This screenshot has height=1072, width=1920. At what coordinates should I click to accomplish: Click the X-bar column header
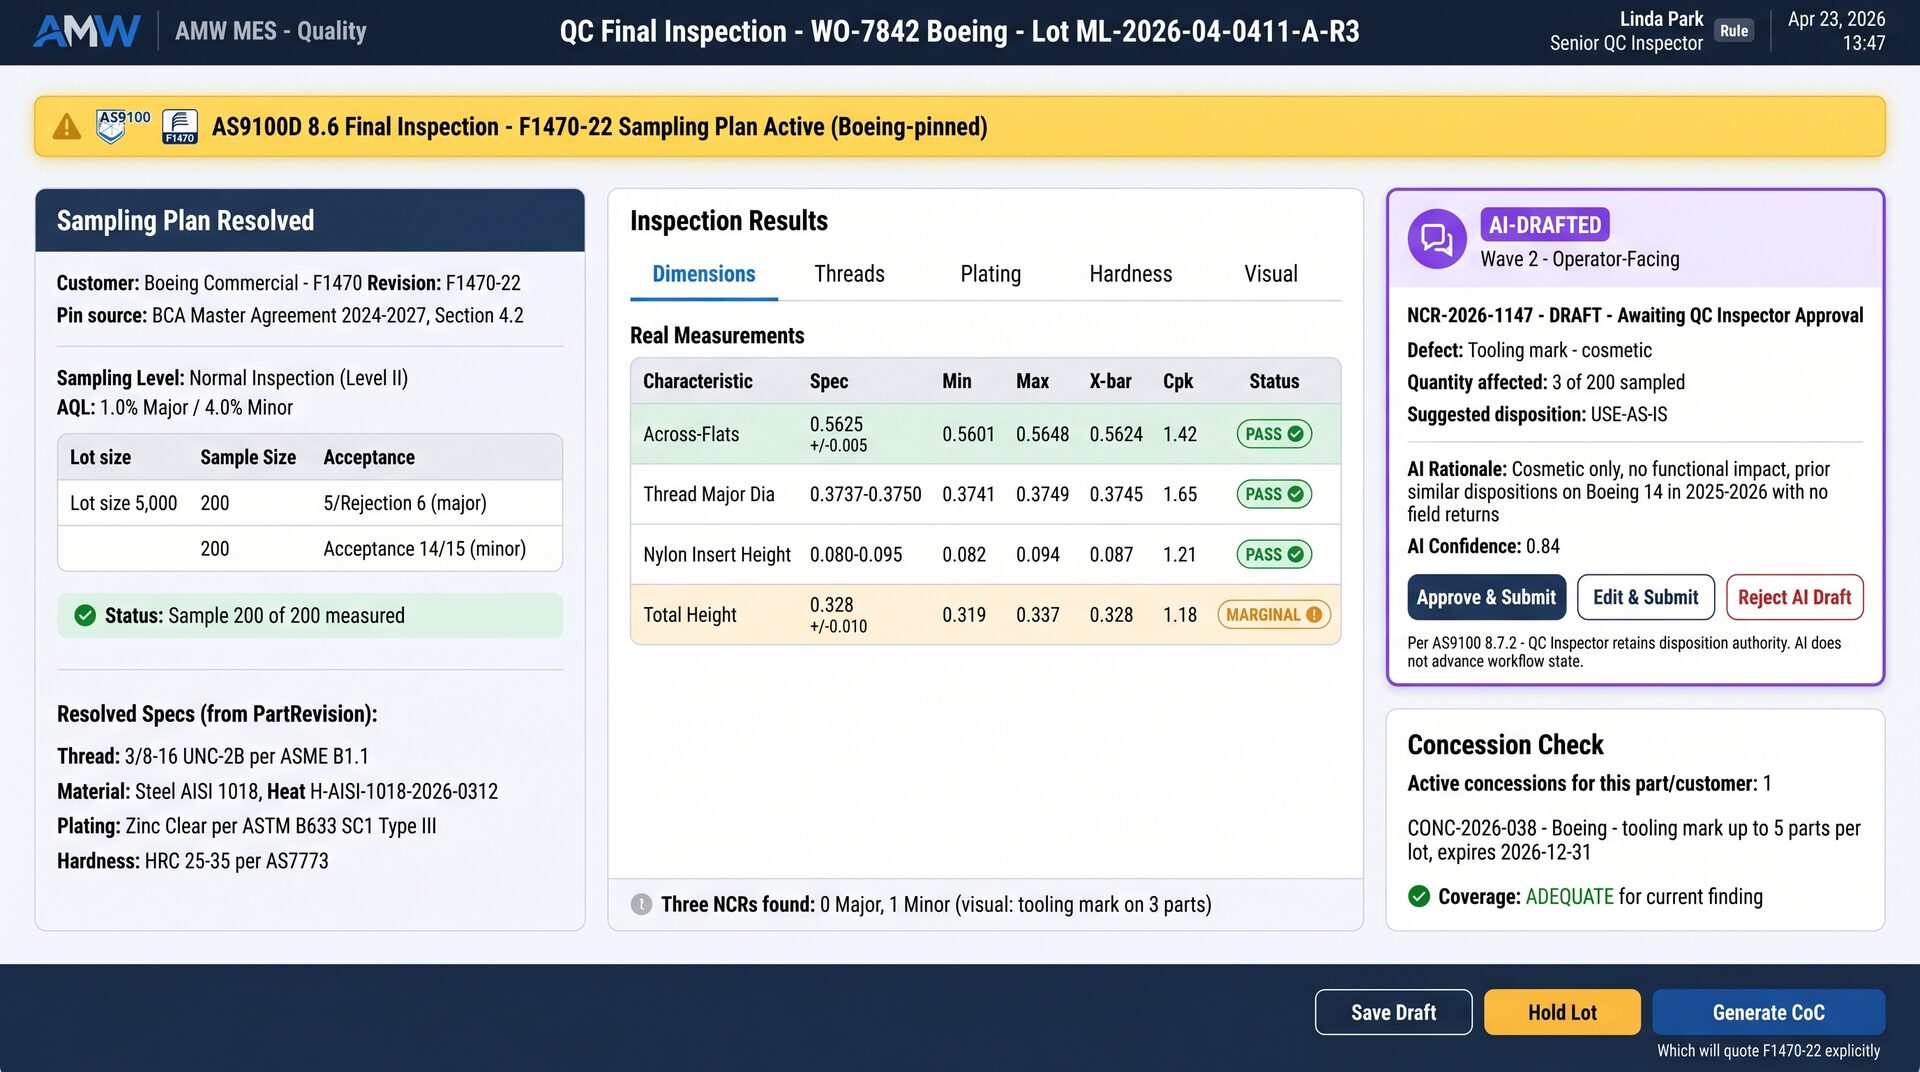(1110, 381)
